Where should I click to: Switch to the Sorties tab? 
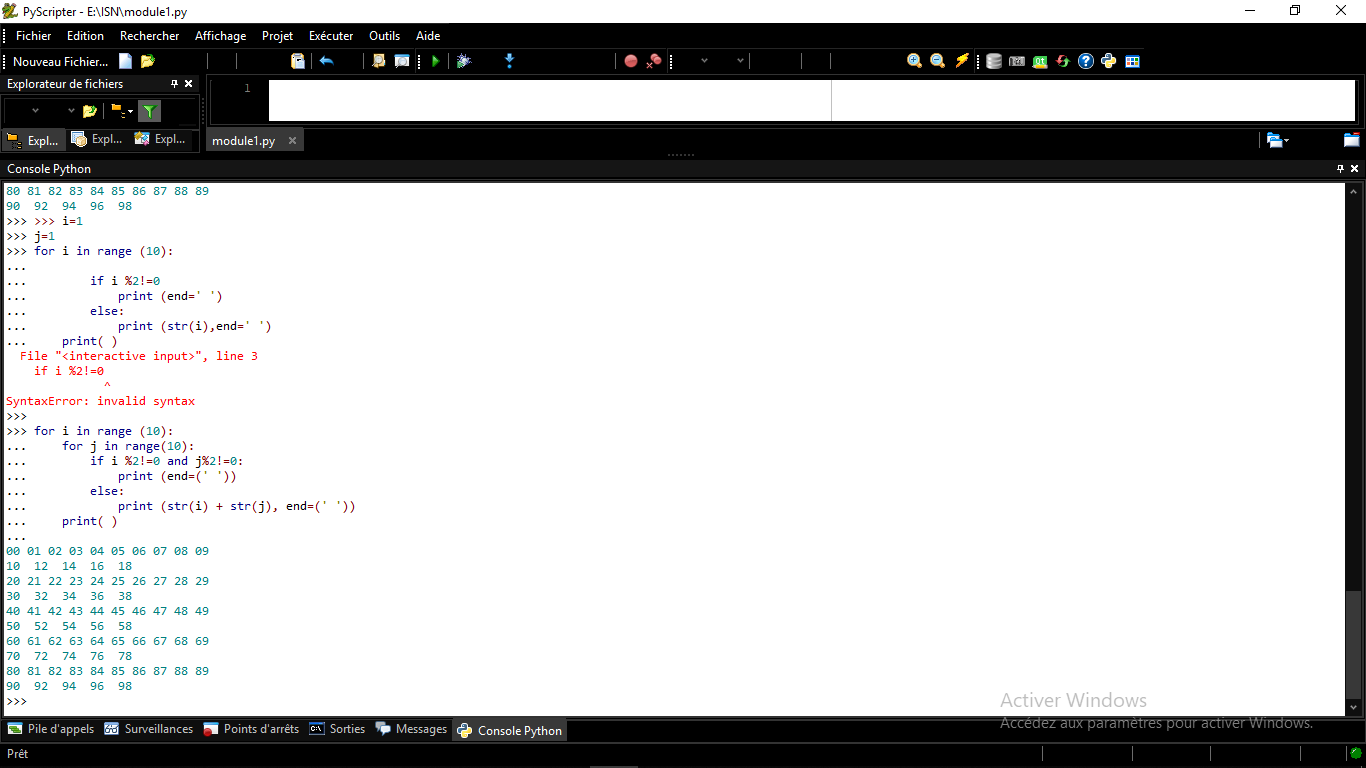337,729
